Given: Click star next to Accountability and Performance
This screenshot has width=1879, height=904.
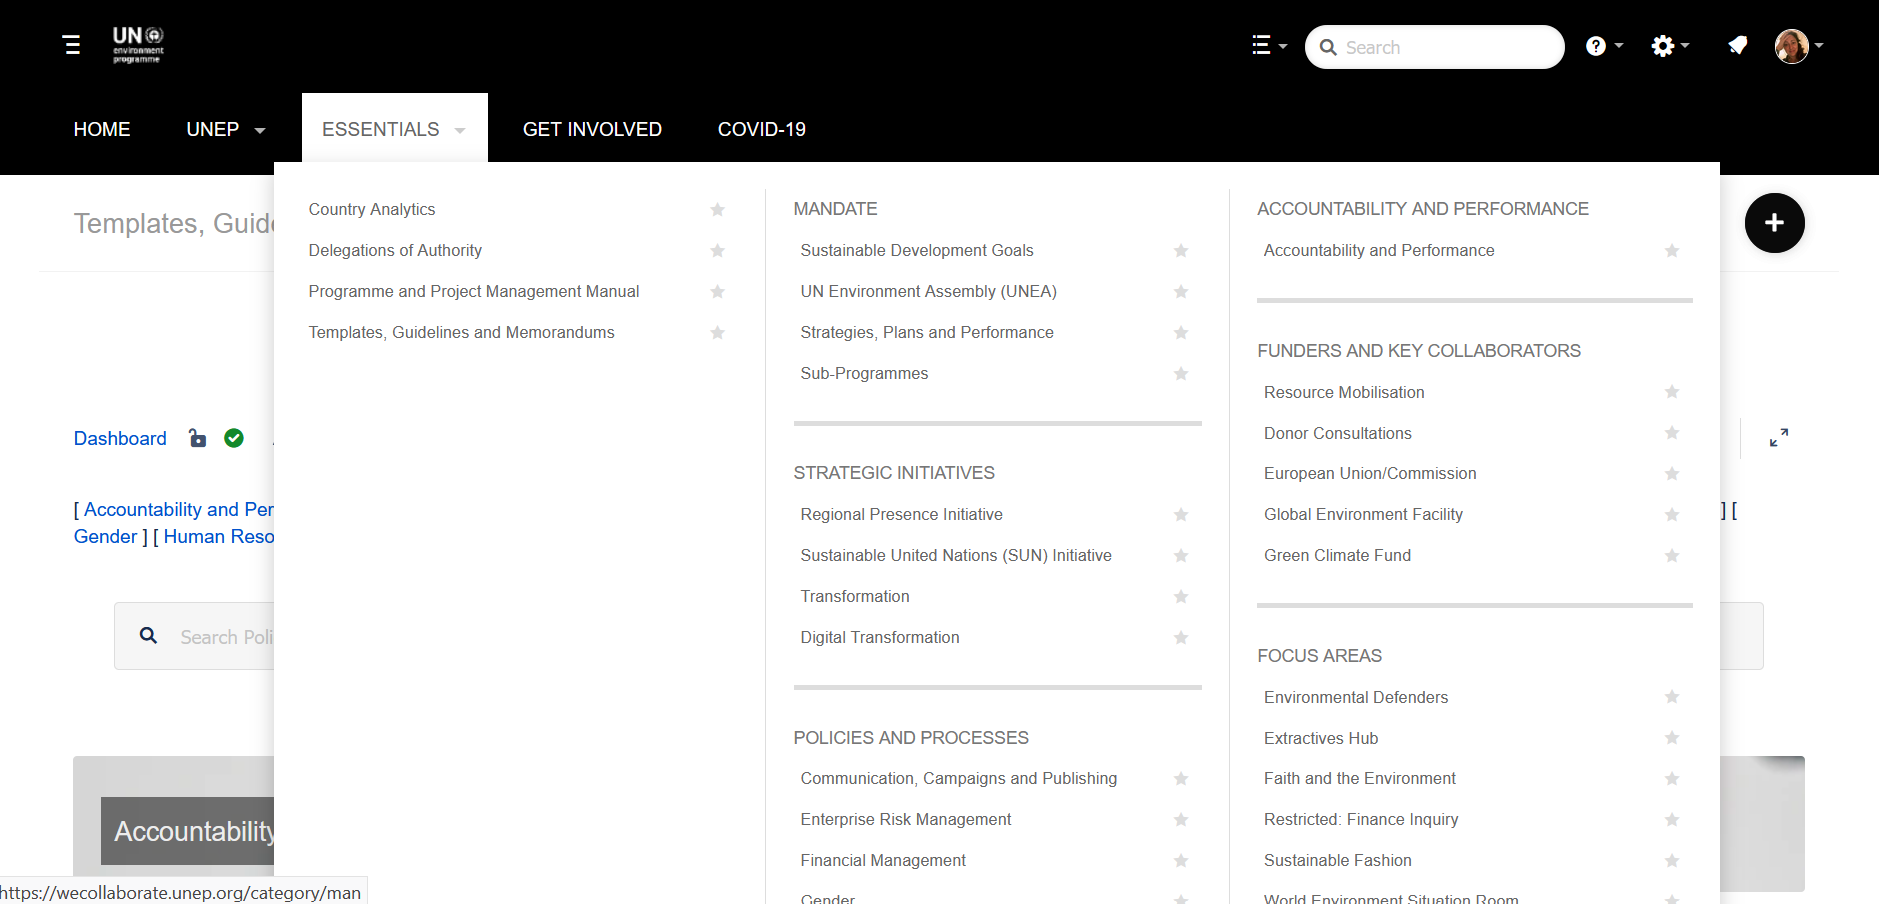Looking at the screenshot, I should pyautogui.click(x=1672, y=251).
